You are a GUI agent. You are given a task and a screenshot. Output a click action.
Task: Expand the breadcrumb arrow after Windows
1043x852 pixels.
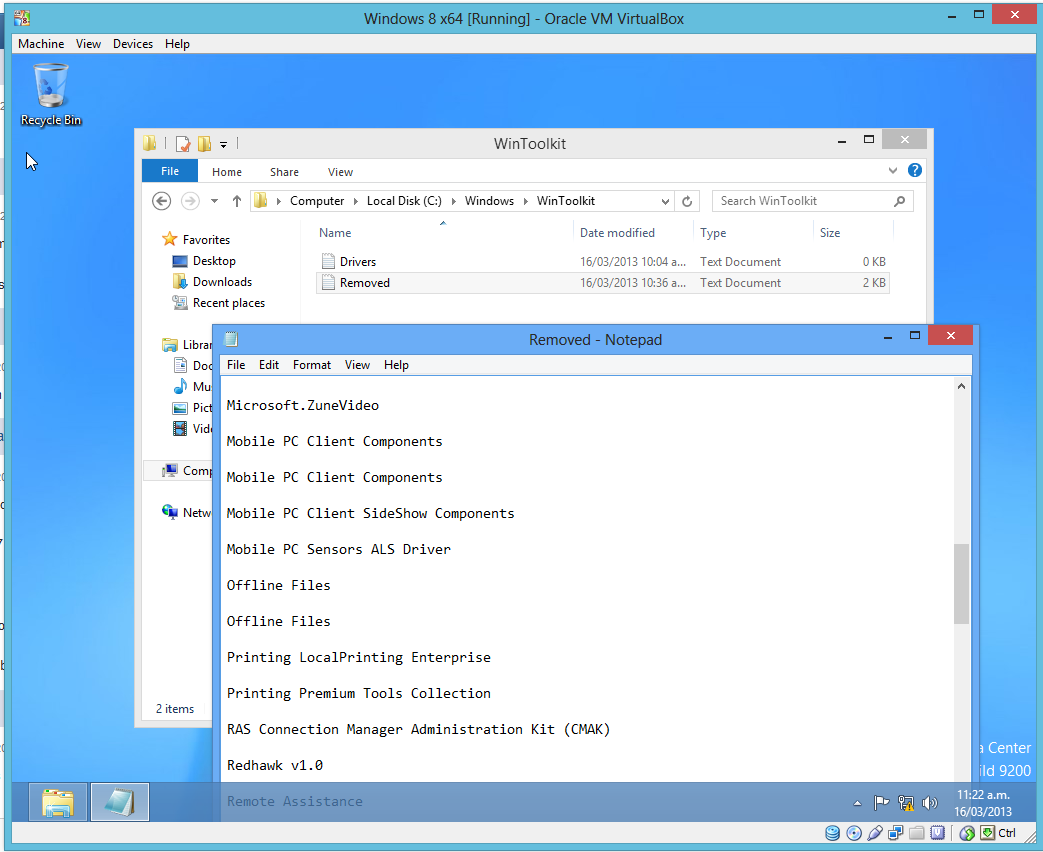point(525,201)
